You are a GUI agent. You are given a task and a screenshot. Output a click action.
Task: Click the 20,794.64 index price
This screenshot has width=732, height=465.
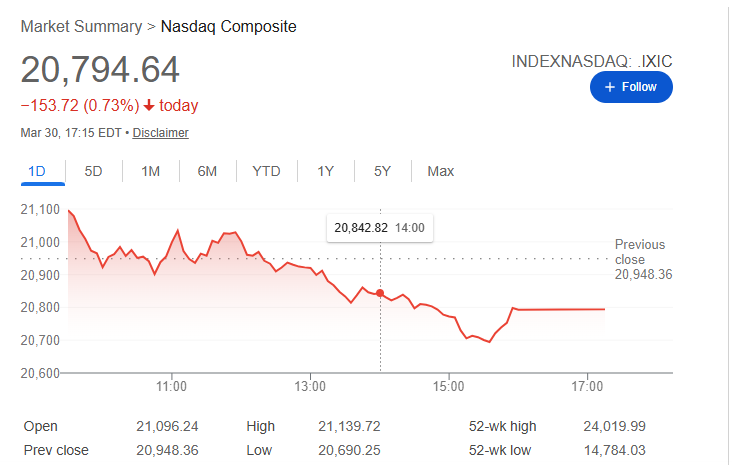(x=100, y=70)
